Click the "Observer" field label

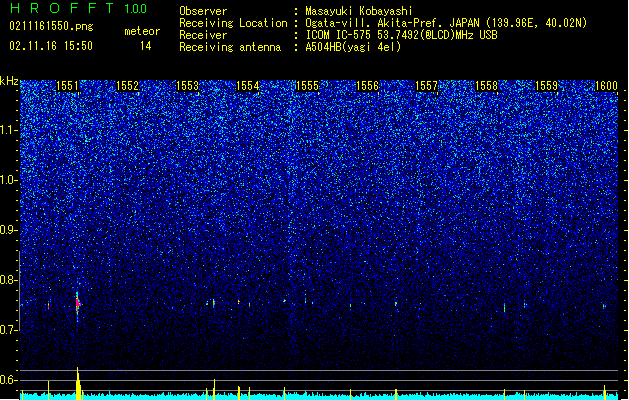[x=203, y=11]
